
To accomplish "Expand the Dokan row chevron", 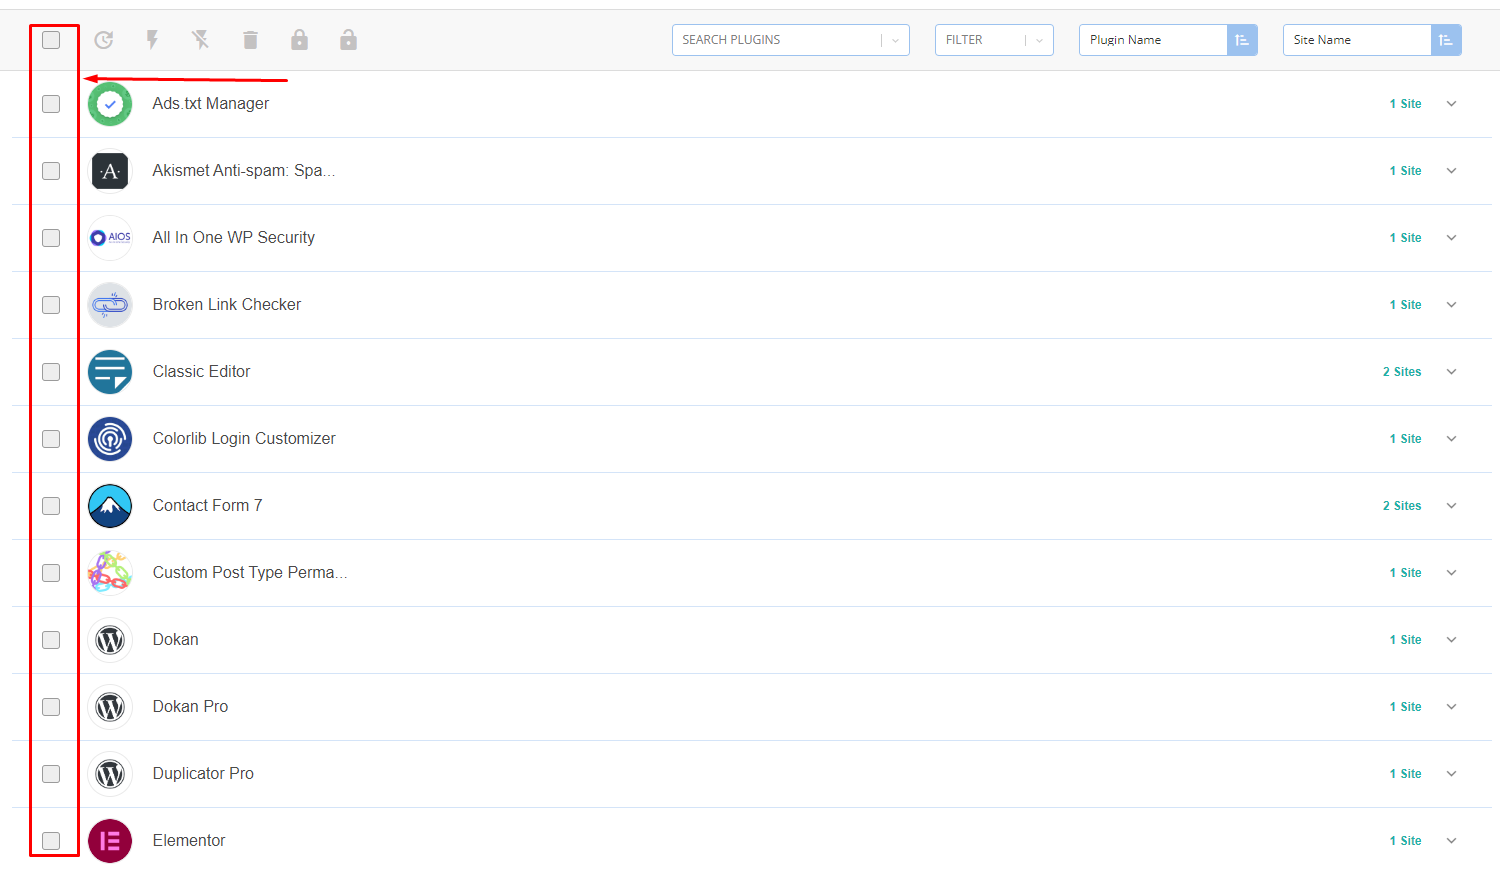I will (x=1451, y=640).
